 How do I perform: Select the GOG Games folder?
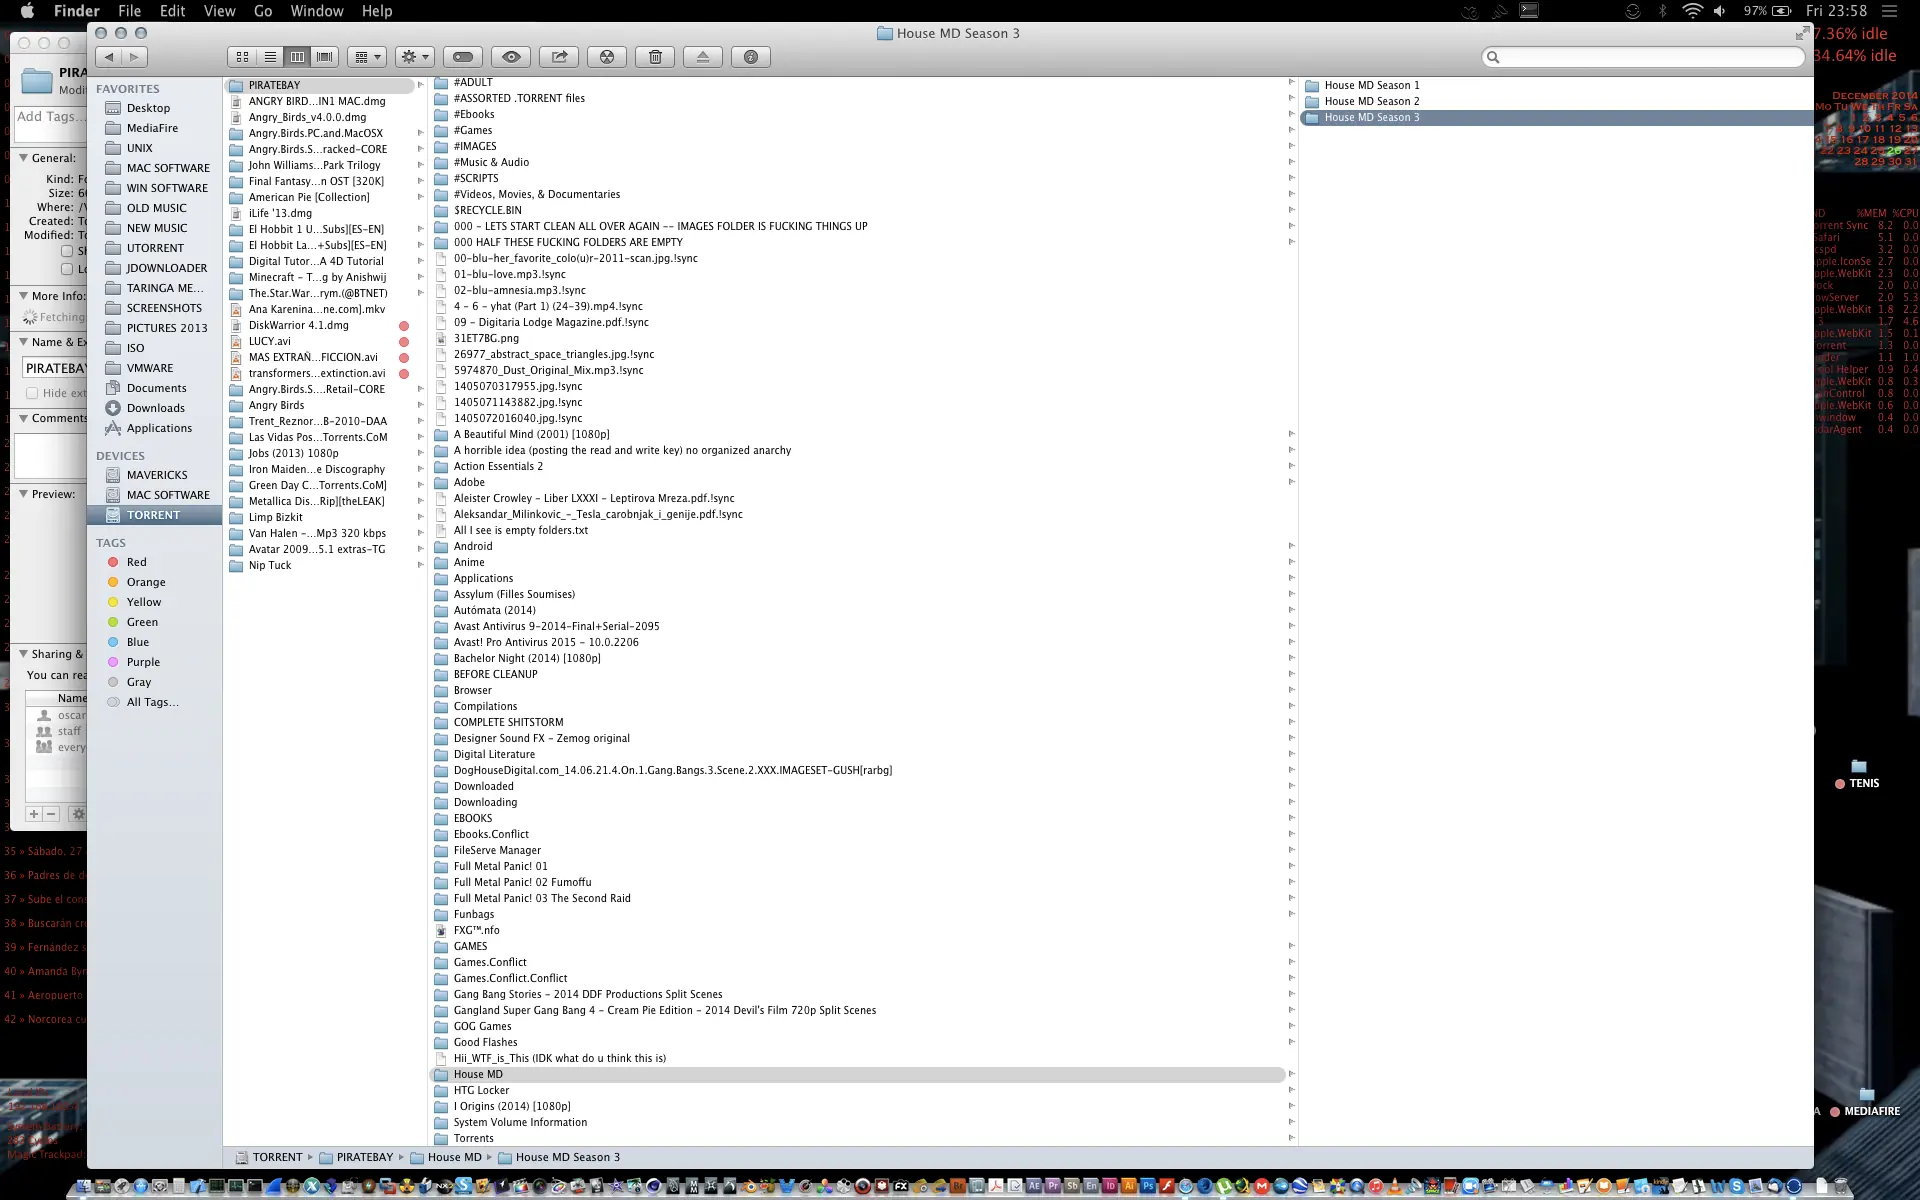(482, 1026)
